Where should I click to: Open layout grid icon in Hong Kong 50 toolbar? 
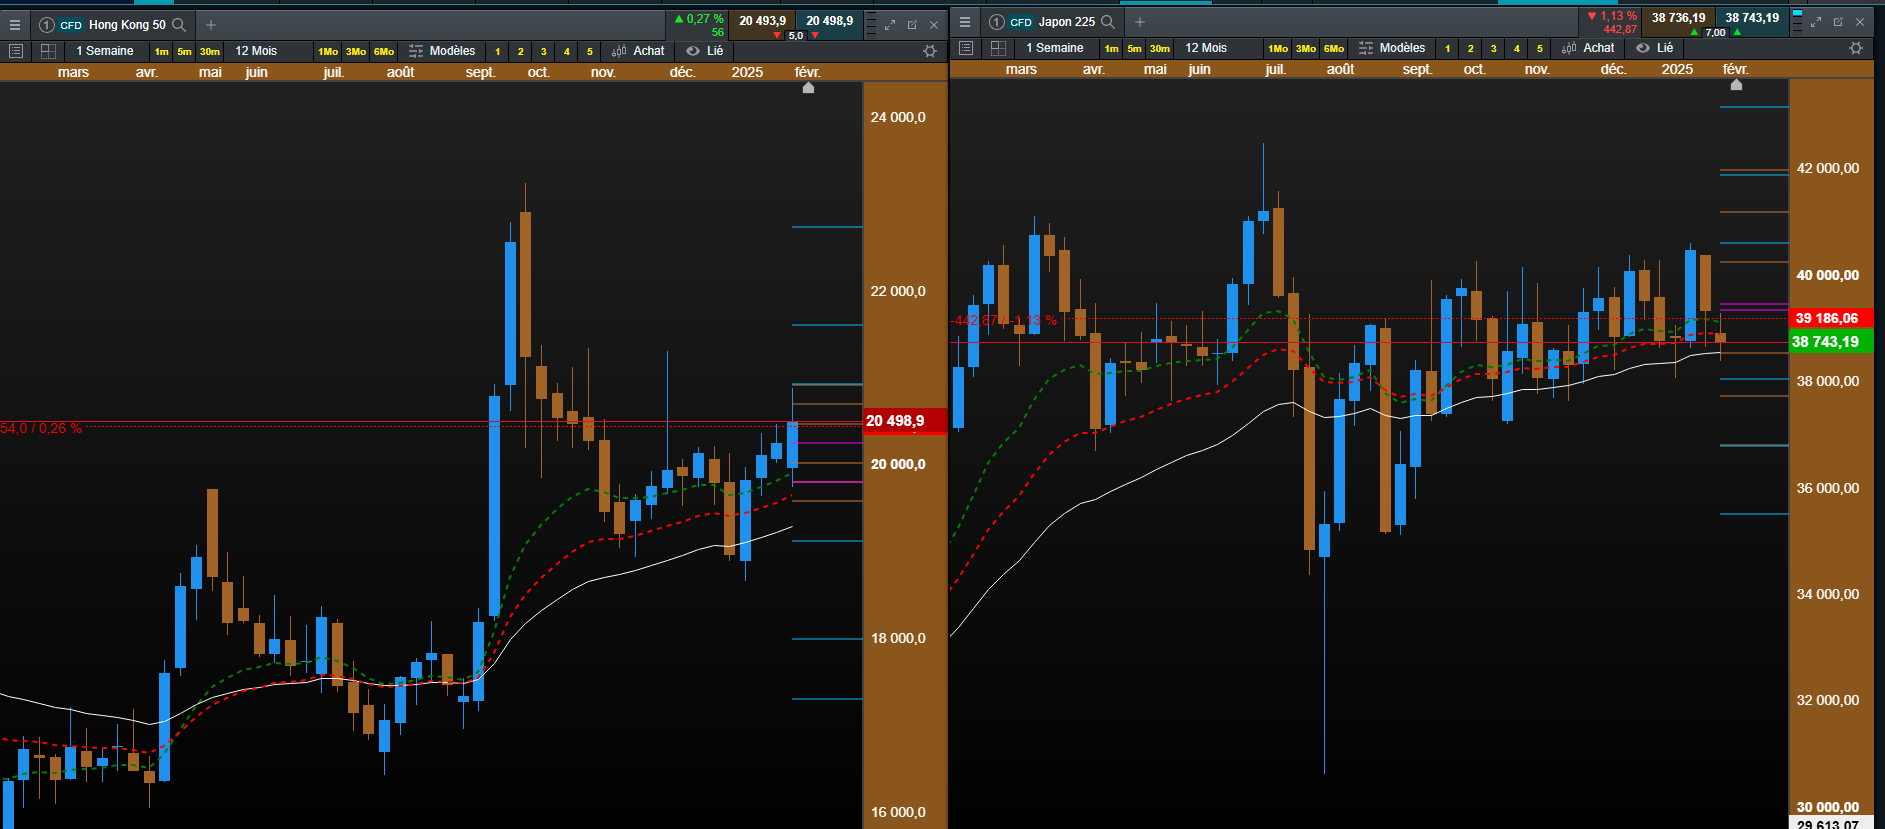click(x=48, y=51)
